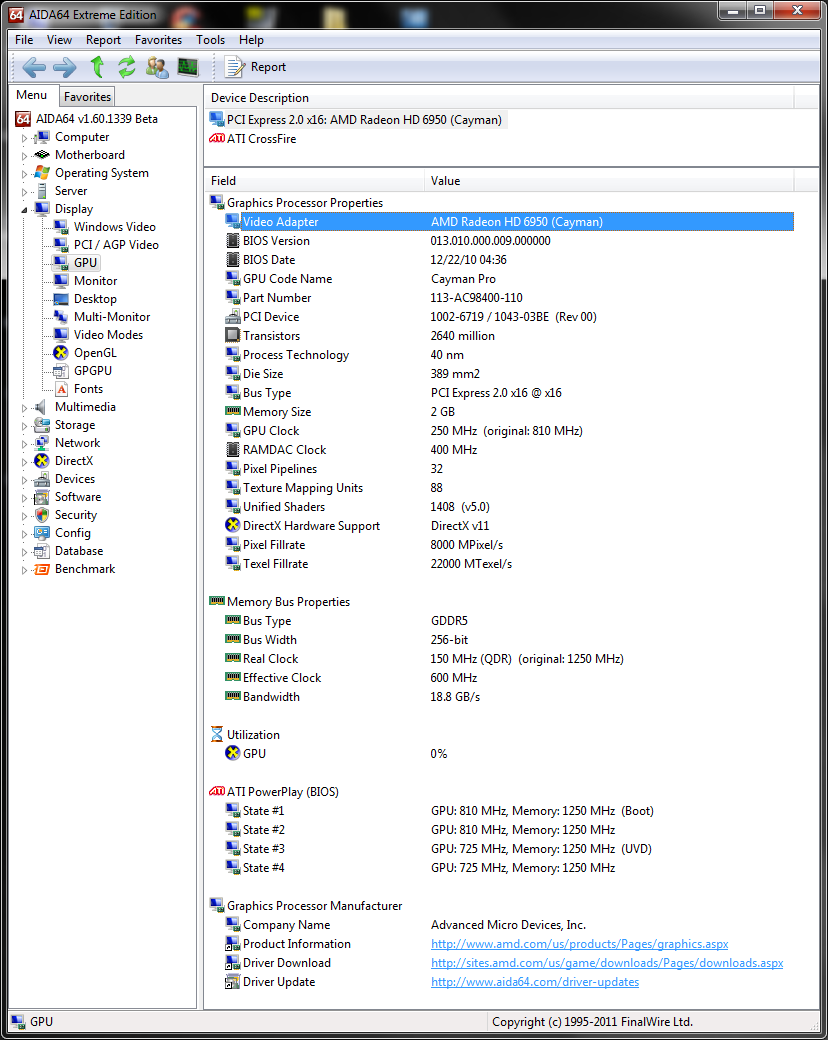Select Multi-Monitor tree item

[x=111, y=316]
